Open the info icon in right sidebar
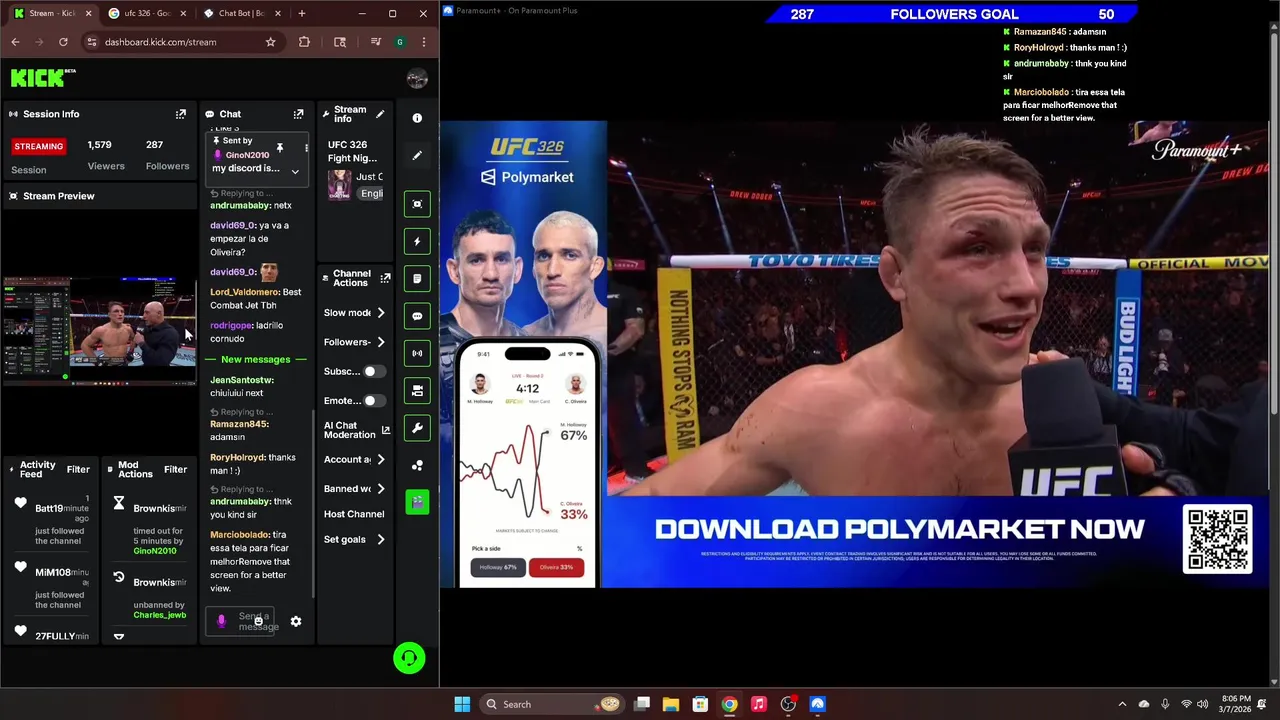Screen dimensions: 1280x720 pos(417,118)
